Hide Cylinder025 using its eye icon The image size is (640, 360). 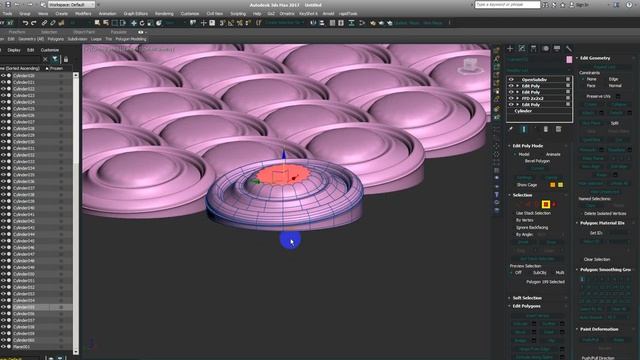(3, 109)
